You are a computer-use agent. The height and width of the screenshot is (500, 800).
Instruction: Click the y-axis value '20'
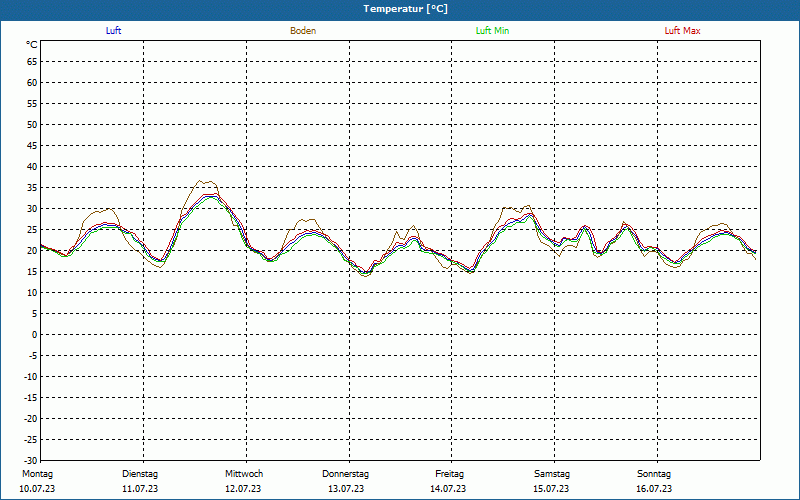32,251
